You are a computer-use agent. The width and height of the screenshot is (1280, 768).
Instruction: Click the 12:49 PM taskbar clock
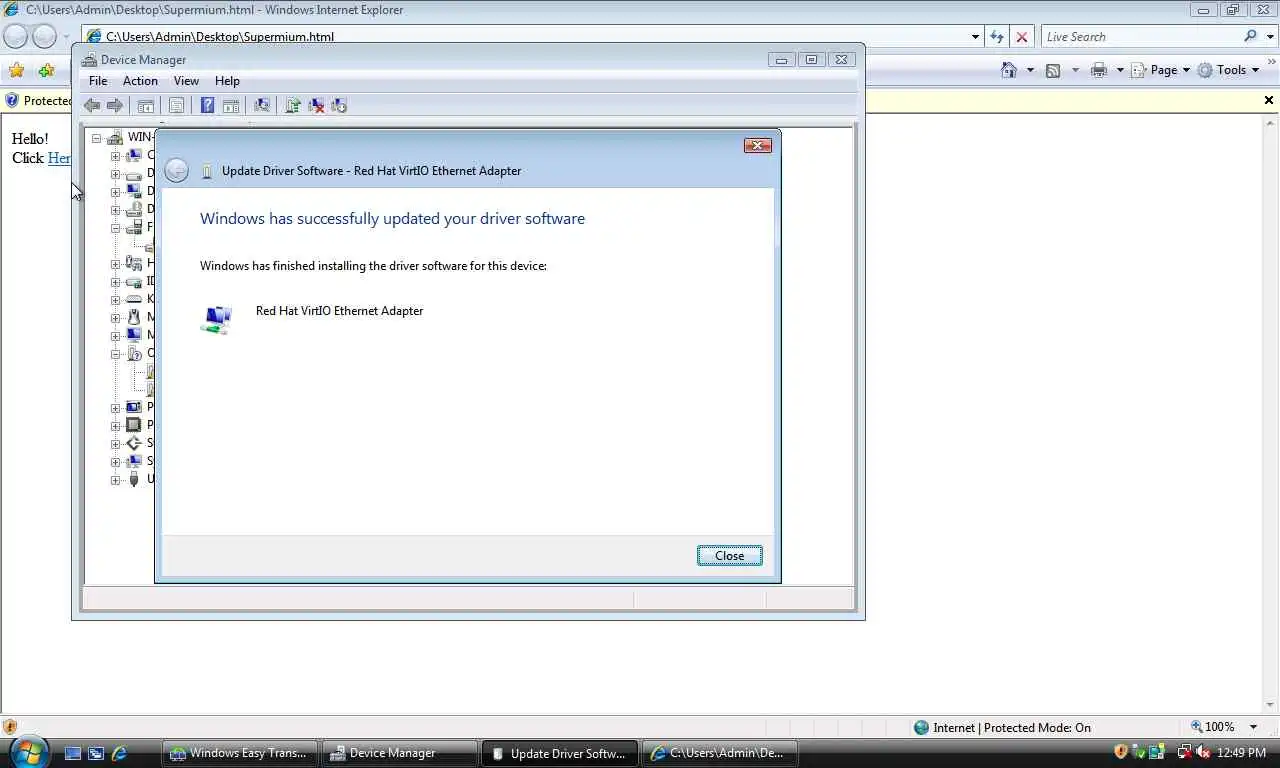click(1242, 753)
